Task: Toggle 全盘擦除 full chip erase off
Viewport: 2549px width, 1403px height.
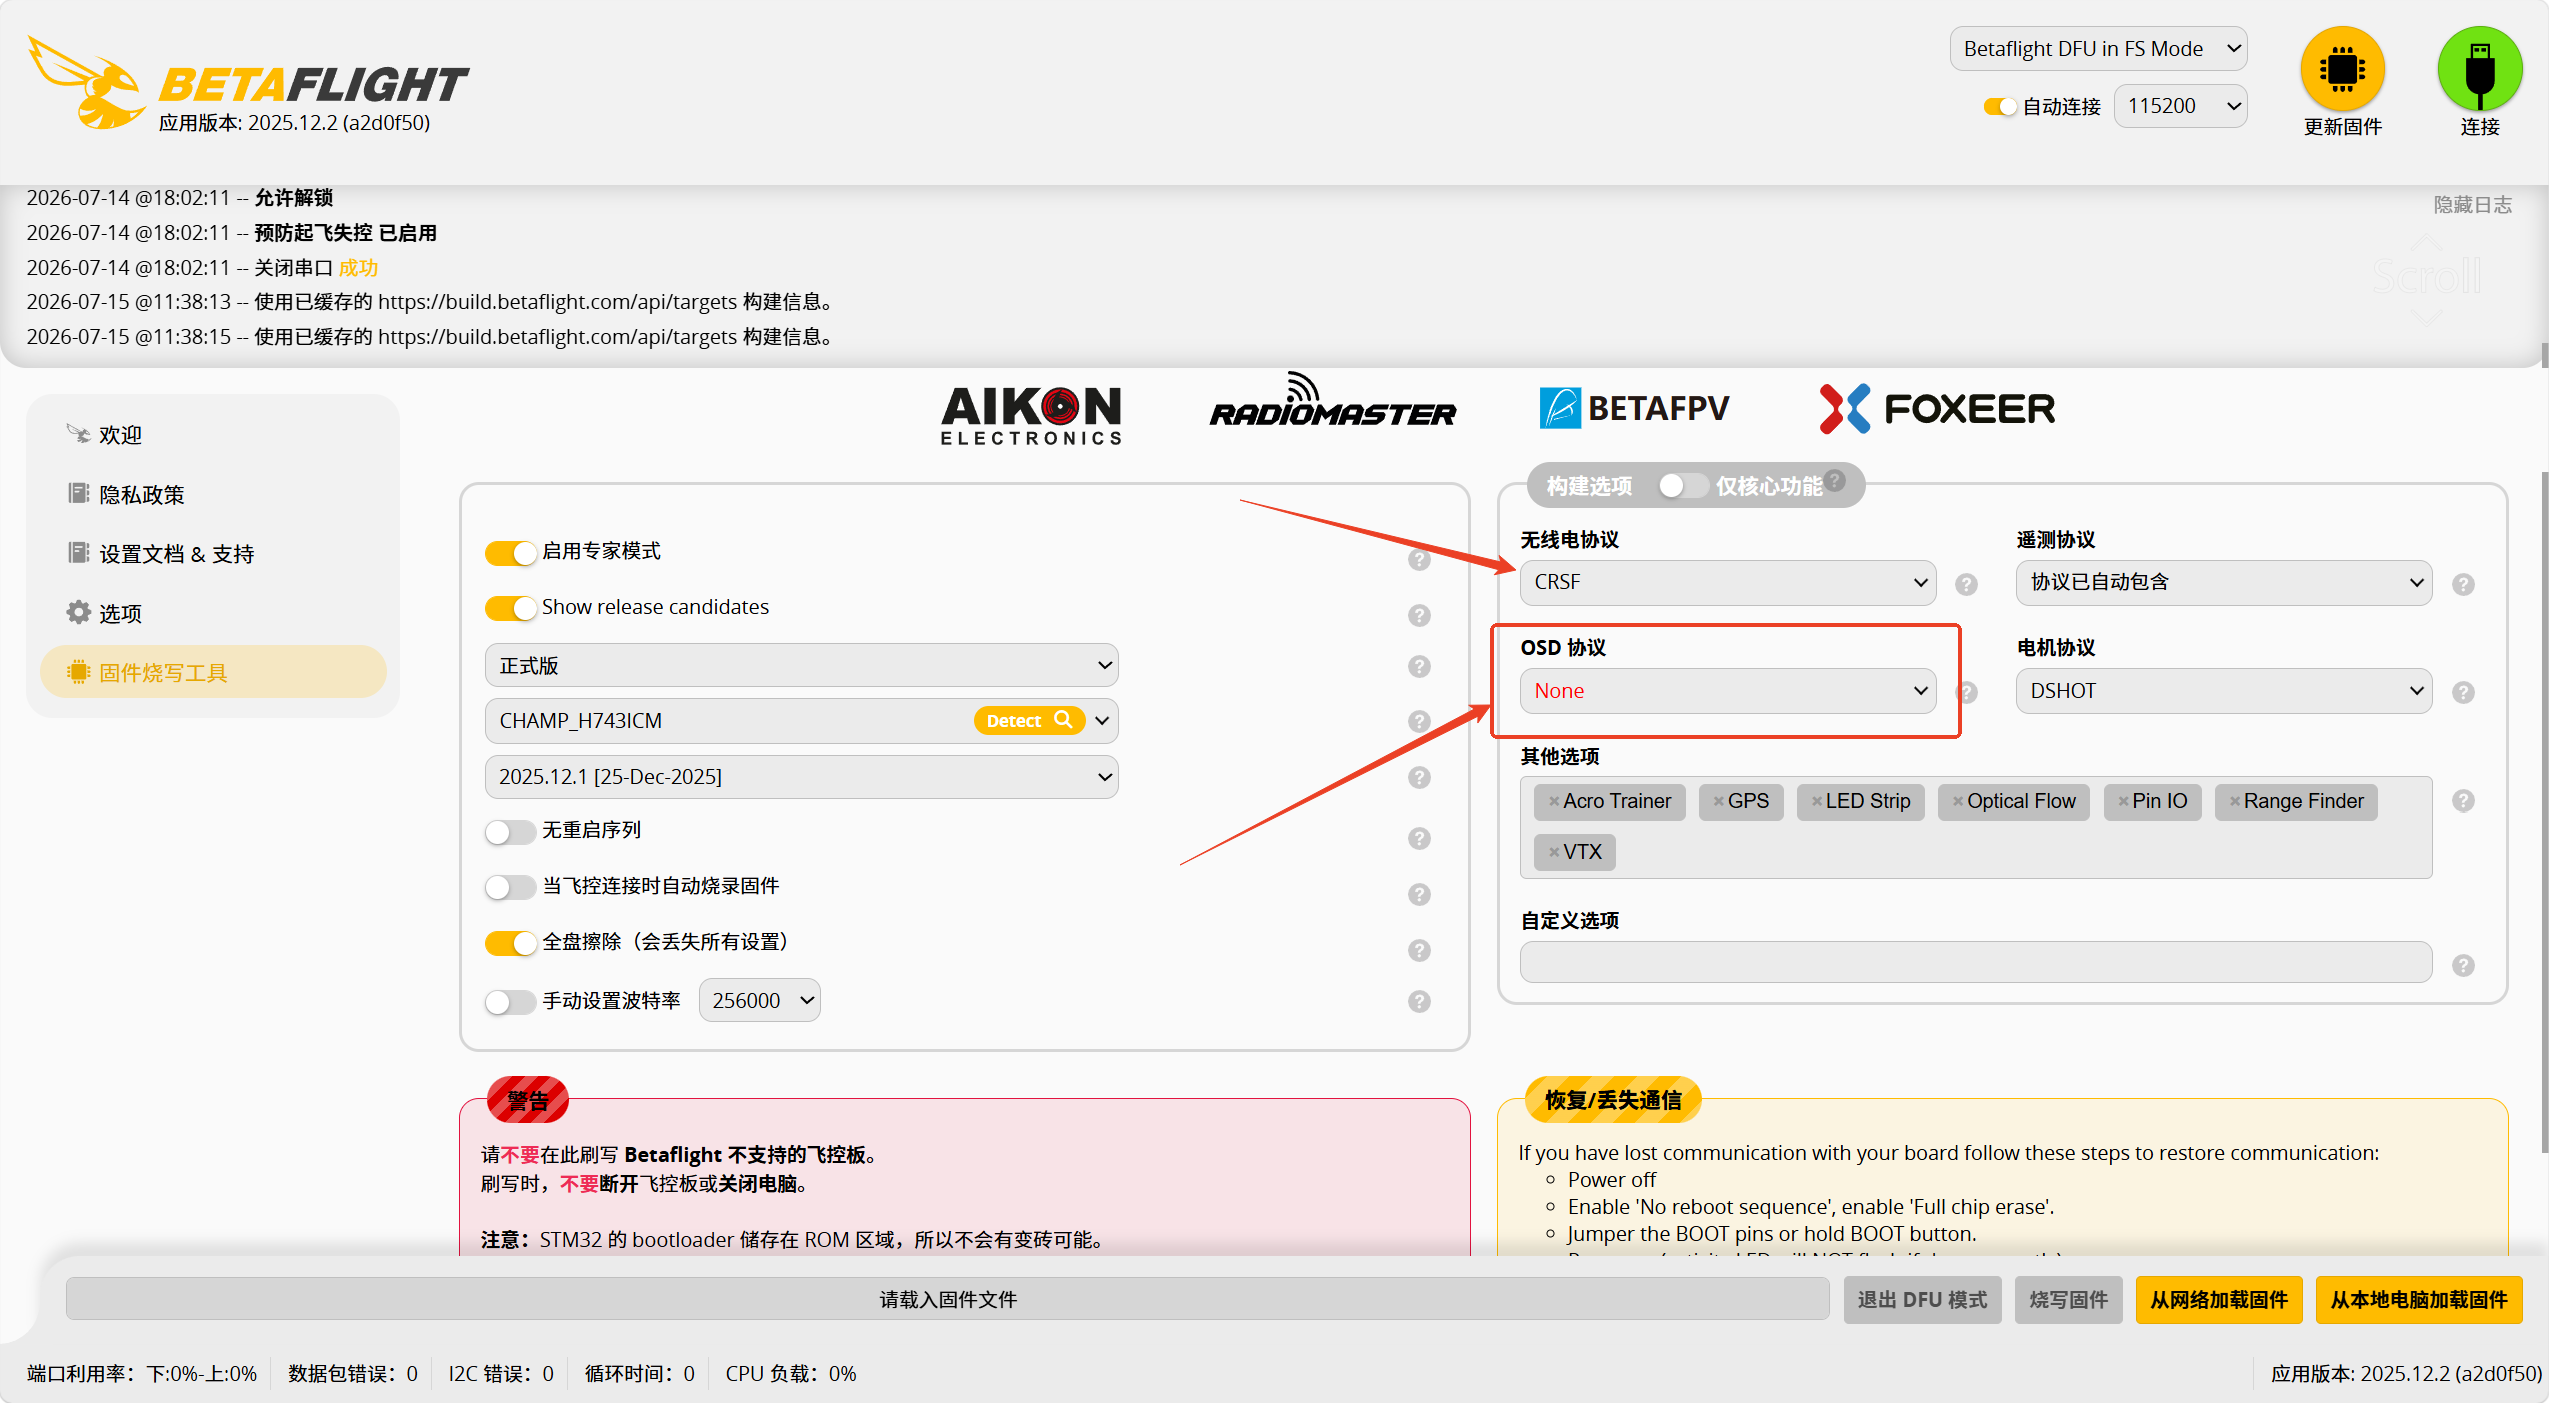Action: (511, 942)
